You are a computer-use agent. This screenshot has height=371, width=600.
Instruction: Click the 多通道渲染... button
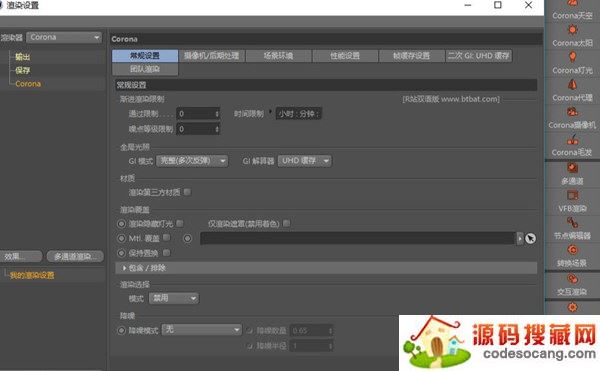point(75,256)
